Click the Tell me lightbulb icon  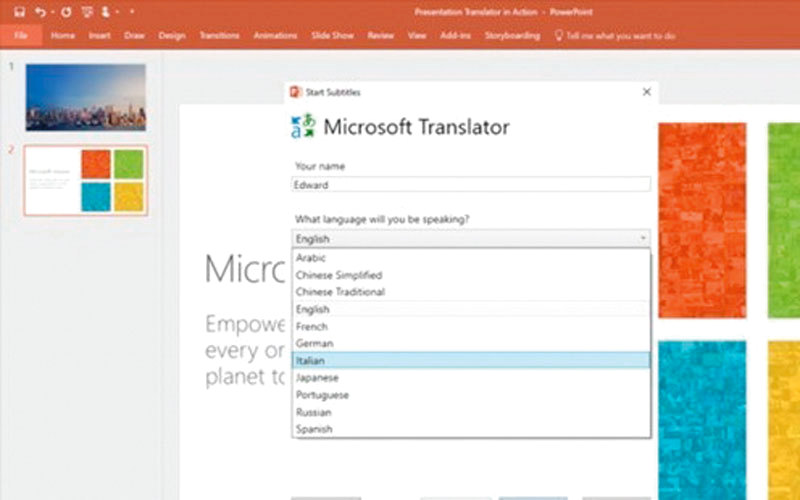pyautogui.click(x=559, y=35)
